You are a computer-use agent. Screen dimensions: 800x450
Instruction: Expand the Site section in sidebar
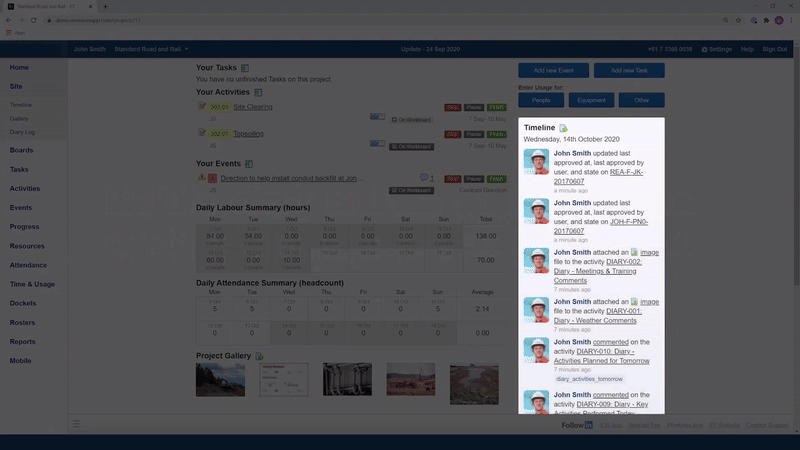[x=16, y=87]
